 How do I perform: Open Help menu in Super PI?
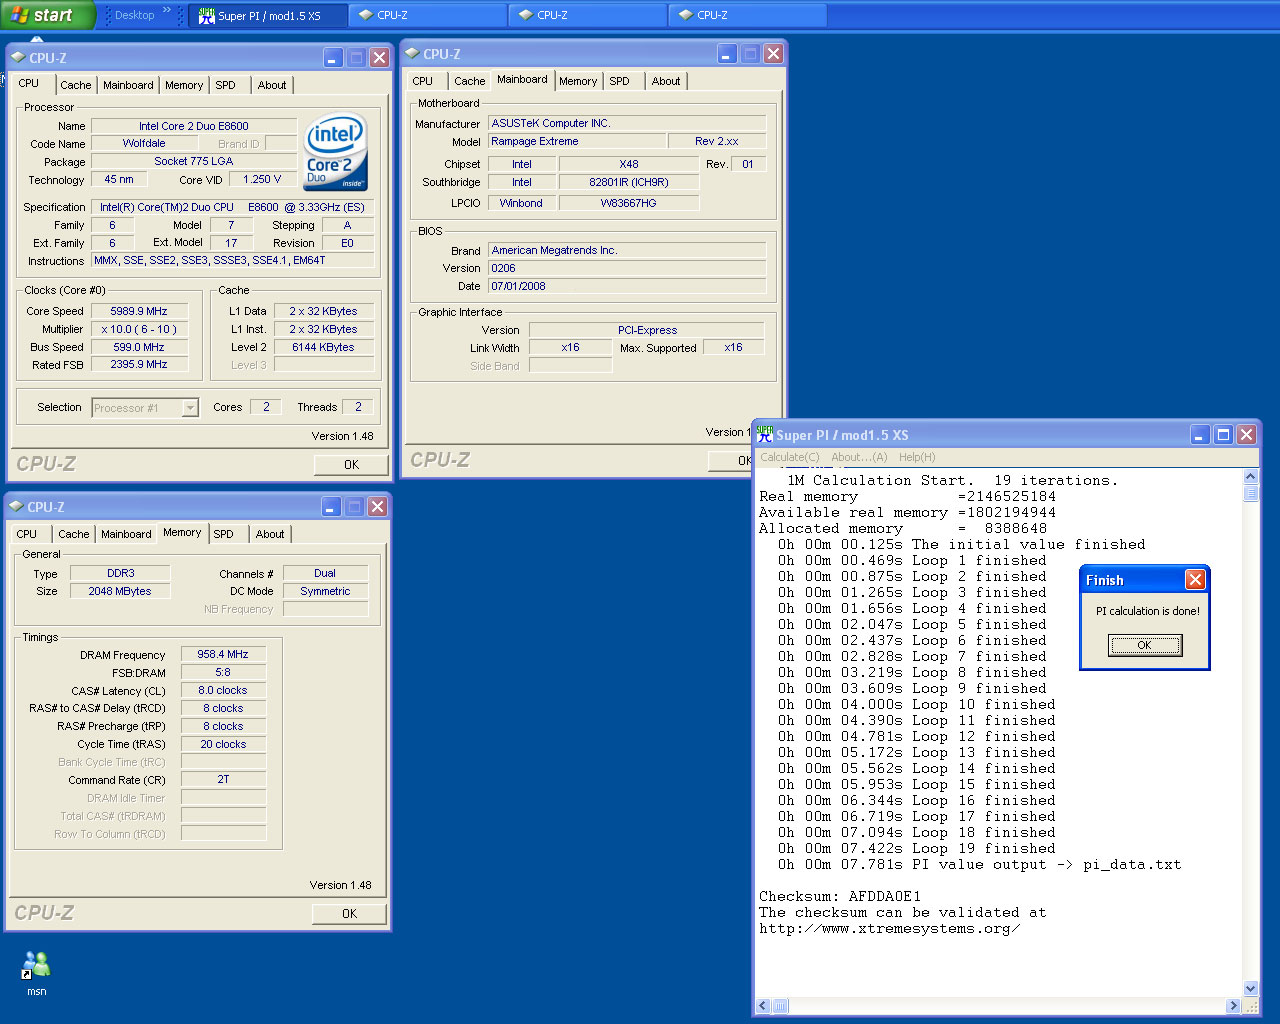(917, 457)
